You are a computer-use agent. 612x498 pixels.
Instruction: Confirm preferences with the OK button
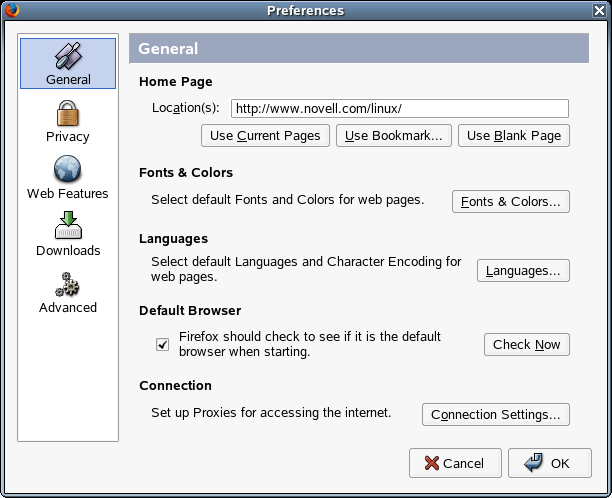[549, 463]
